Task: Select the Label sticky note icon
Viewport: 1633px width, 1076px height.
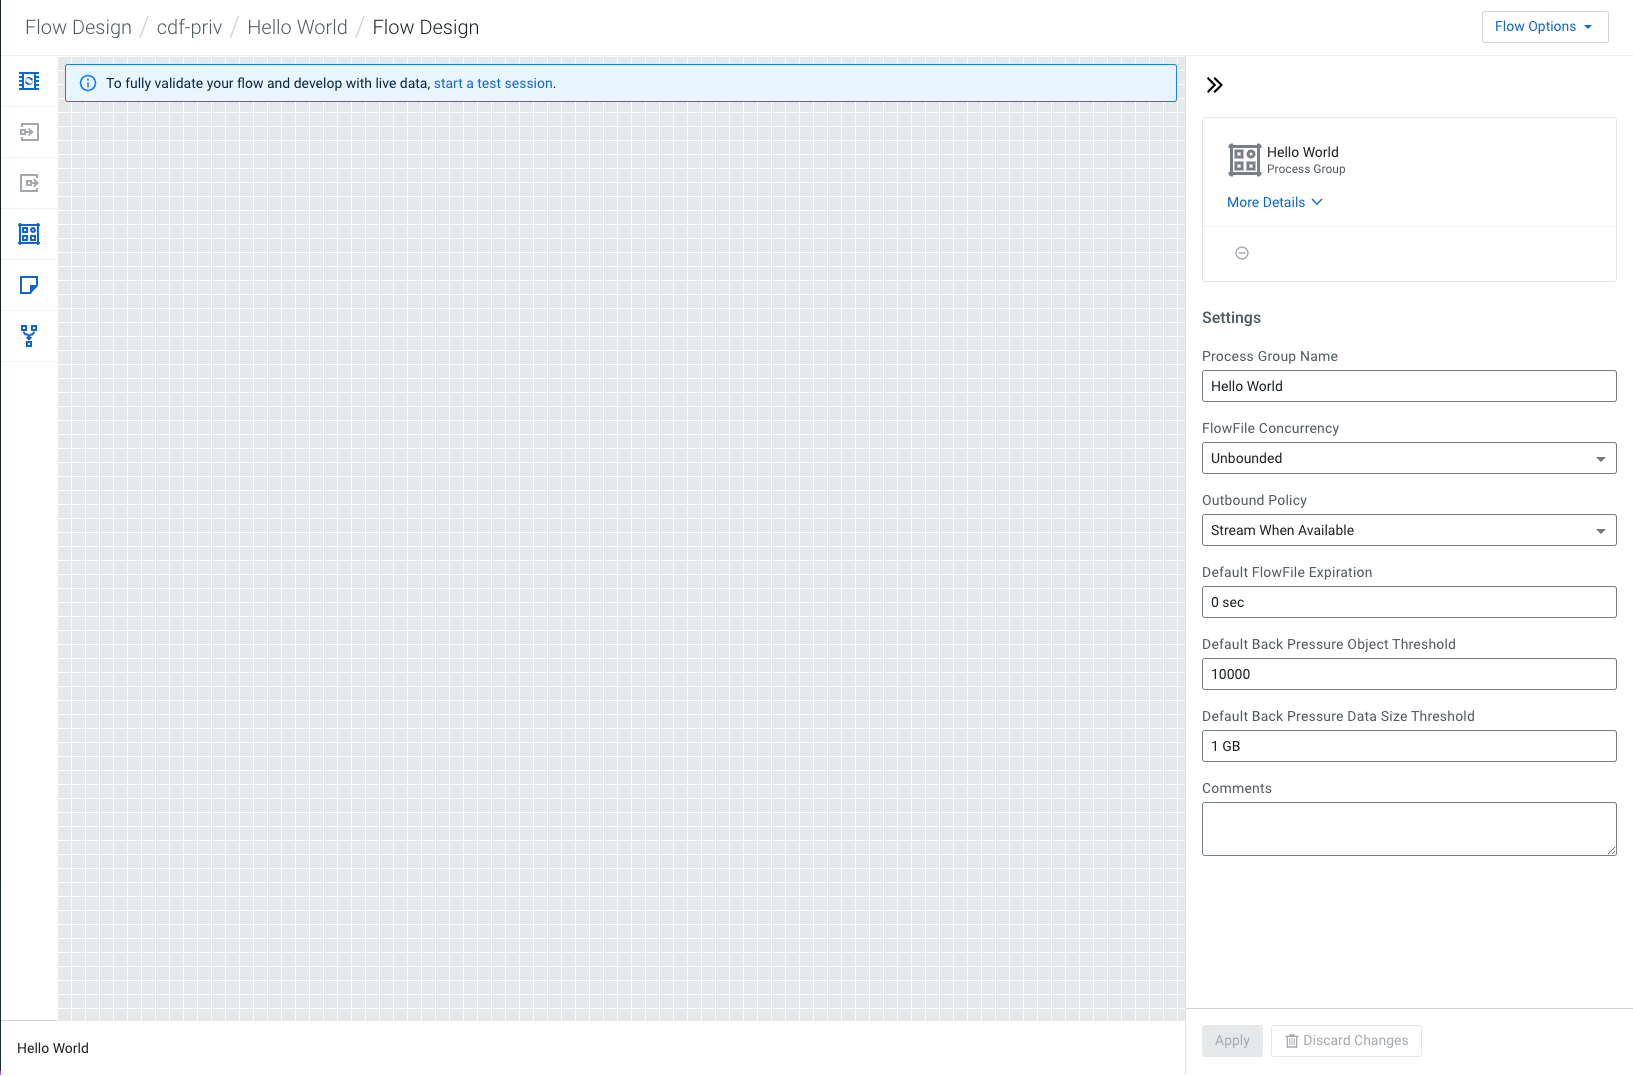Action: (29, 285)
